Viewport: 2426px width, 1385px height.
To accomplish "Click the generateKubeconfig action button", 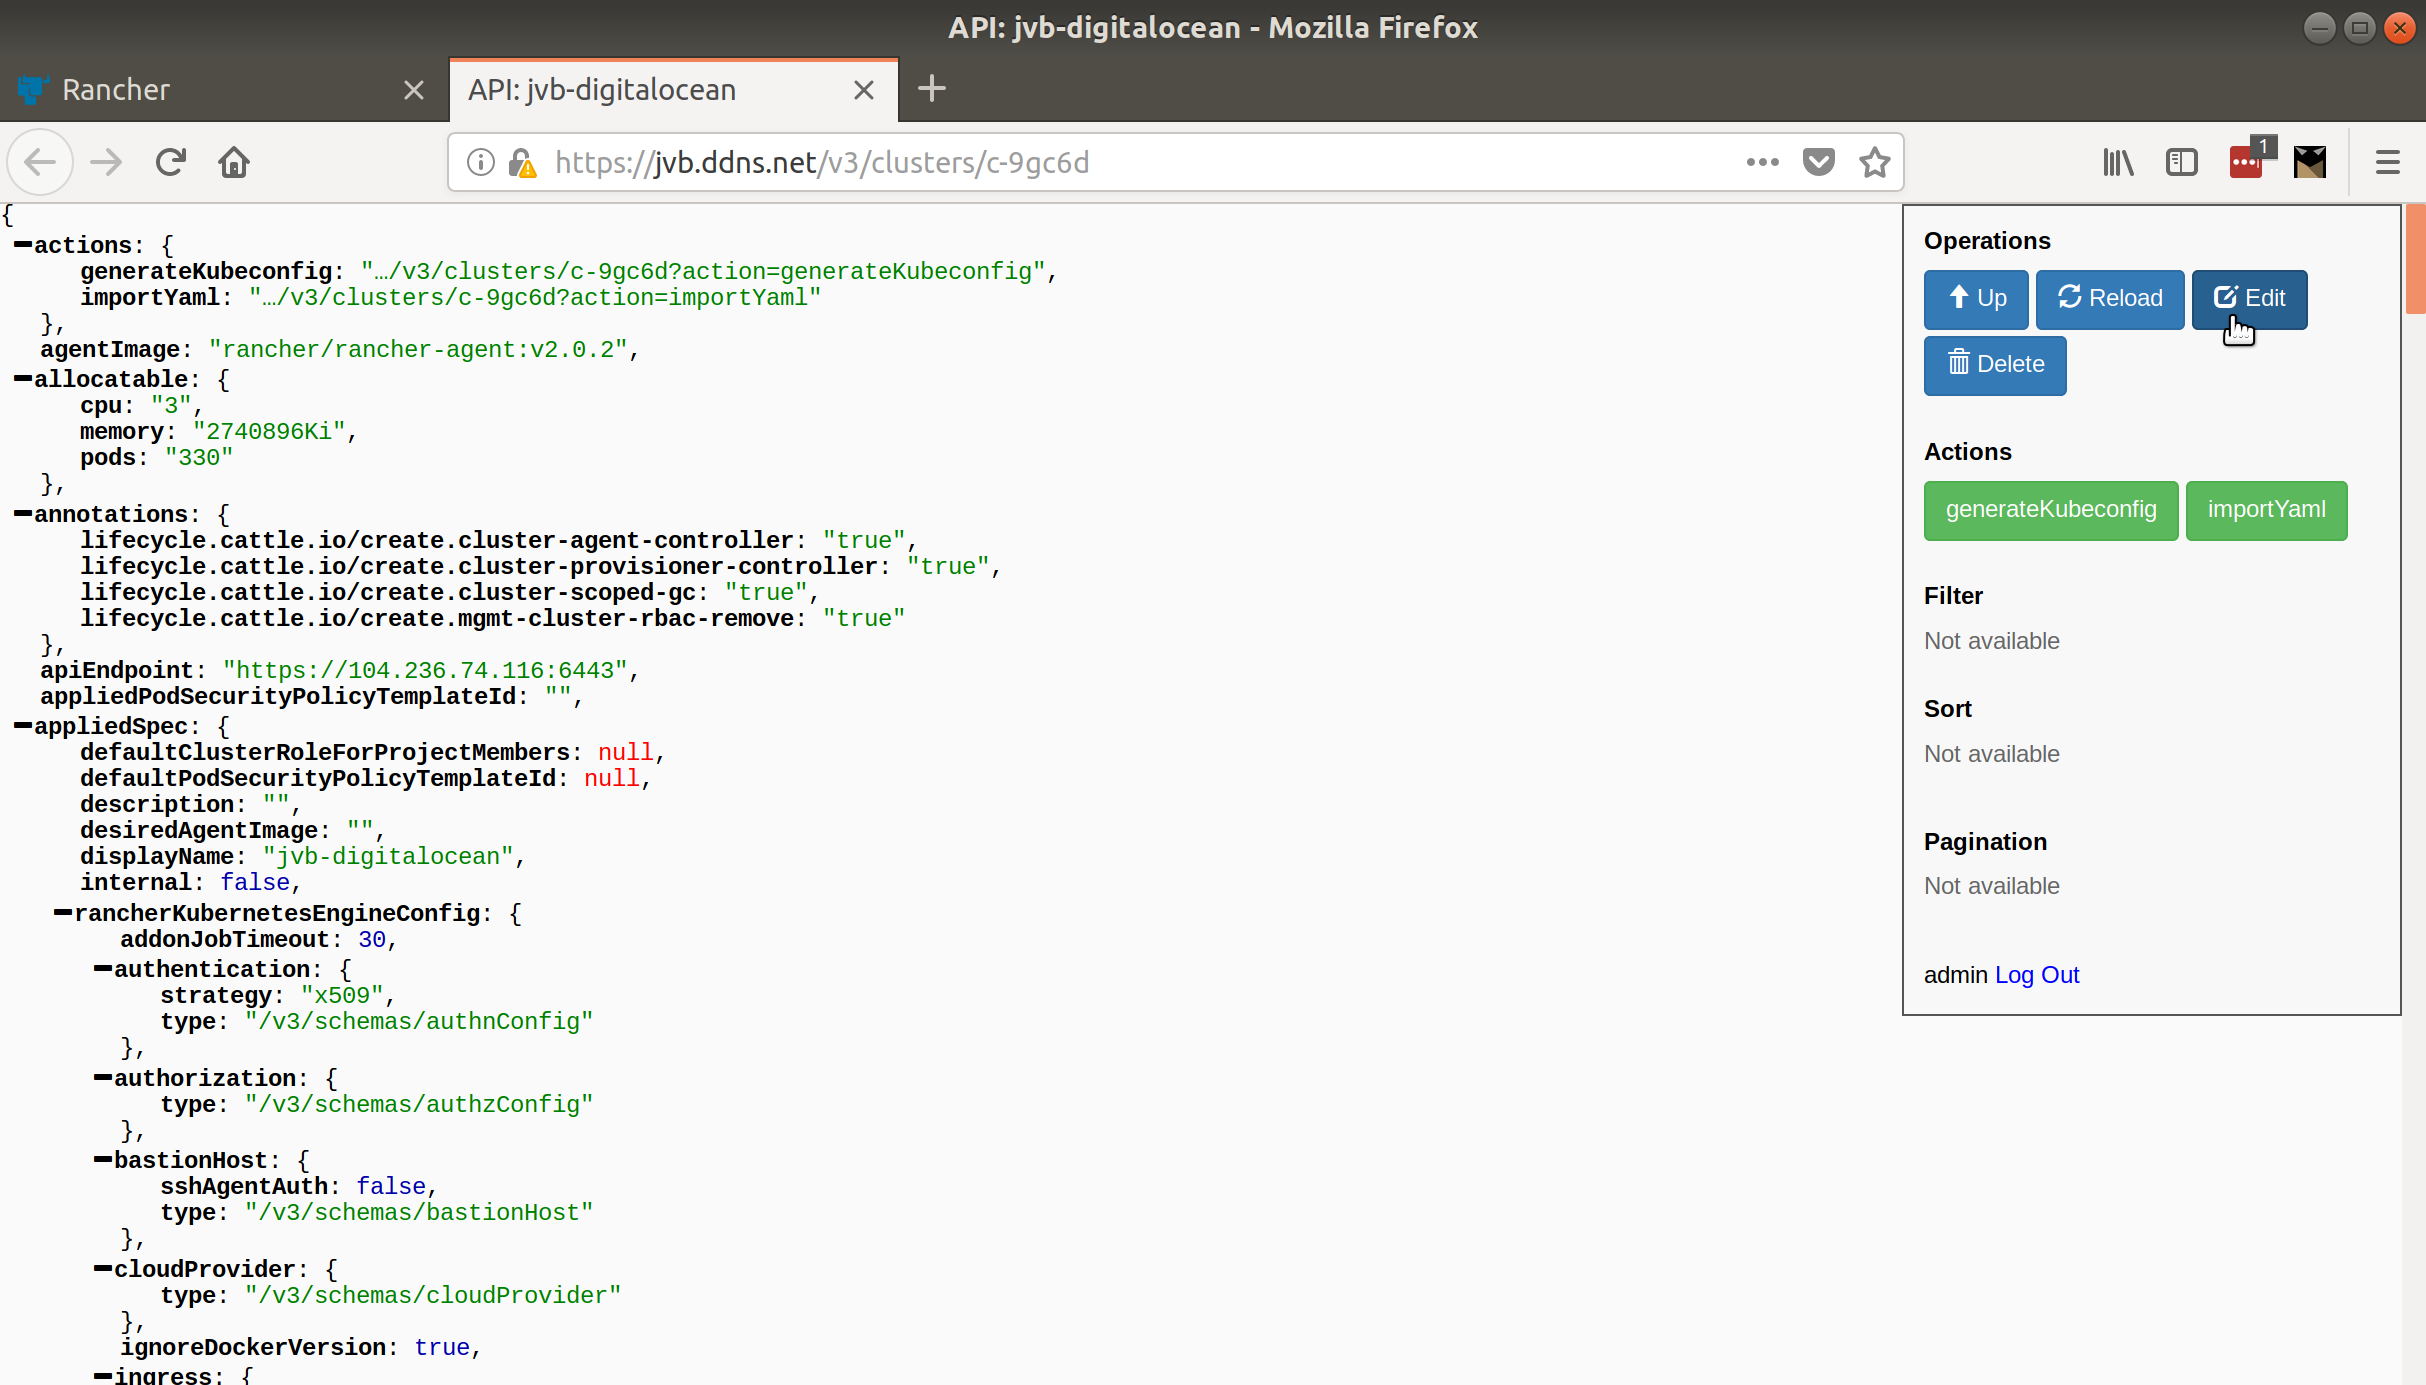I will point(2050,510).
